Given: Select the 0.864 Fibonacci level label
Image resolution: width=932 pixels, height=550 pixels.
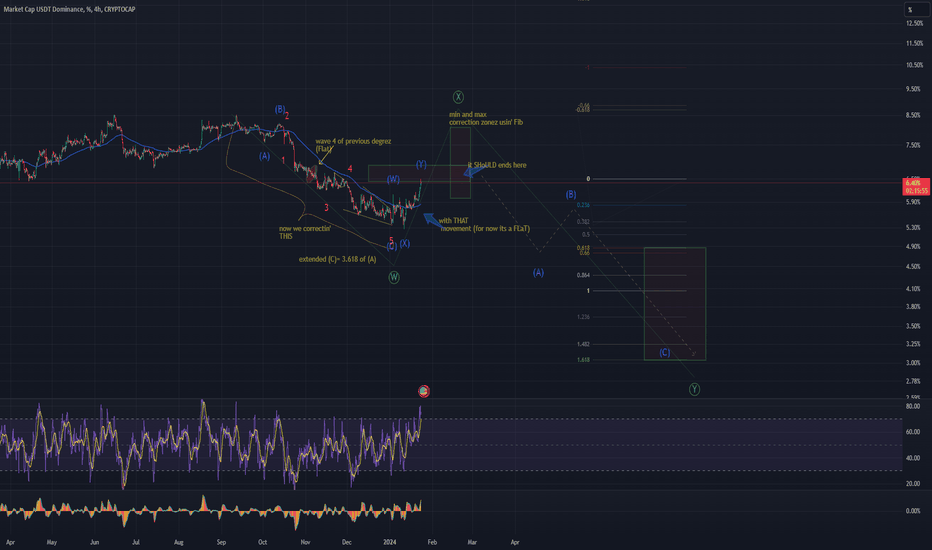Looking at the screenshot, I should (x=583, y=275).
